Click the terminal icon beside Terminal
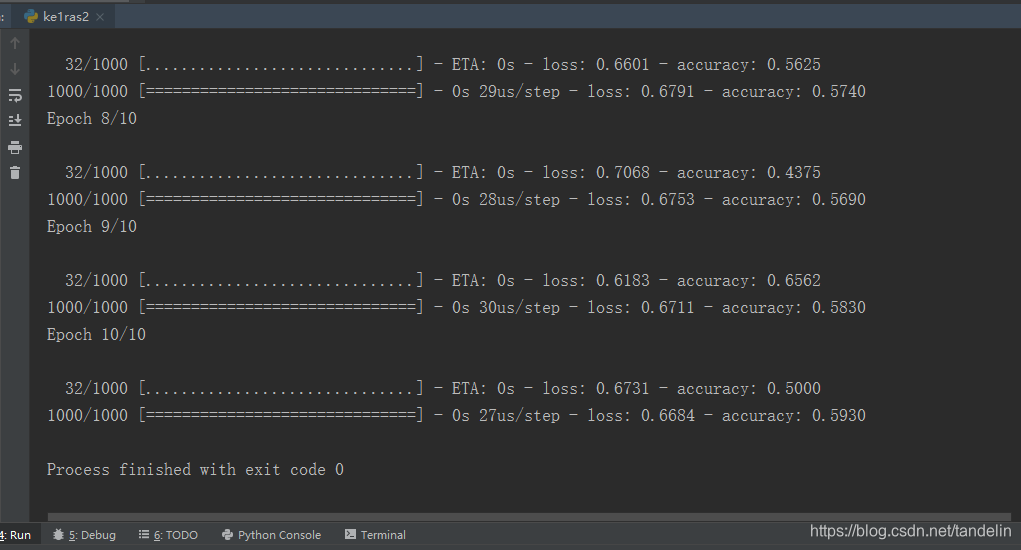 pyautogui.click(x=350, y=534)
